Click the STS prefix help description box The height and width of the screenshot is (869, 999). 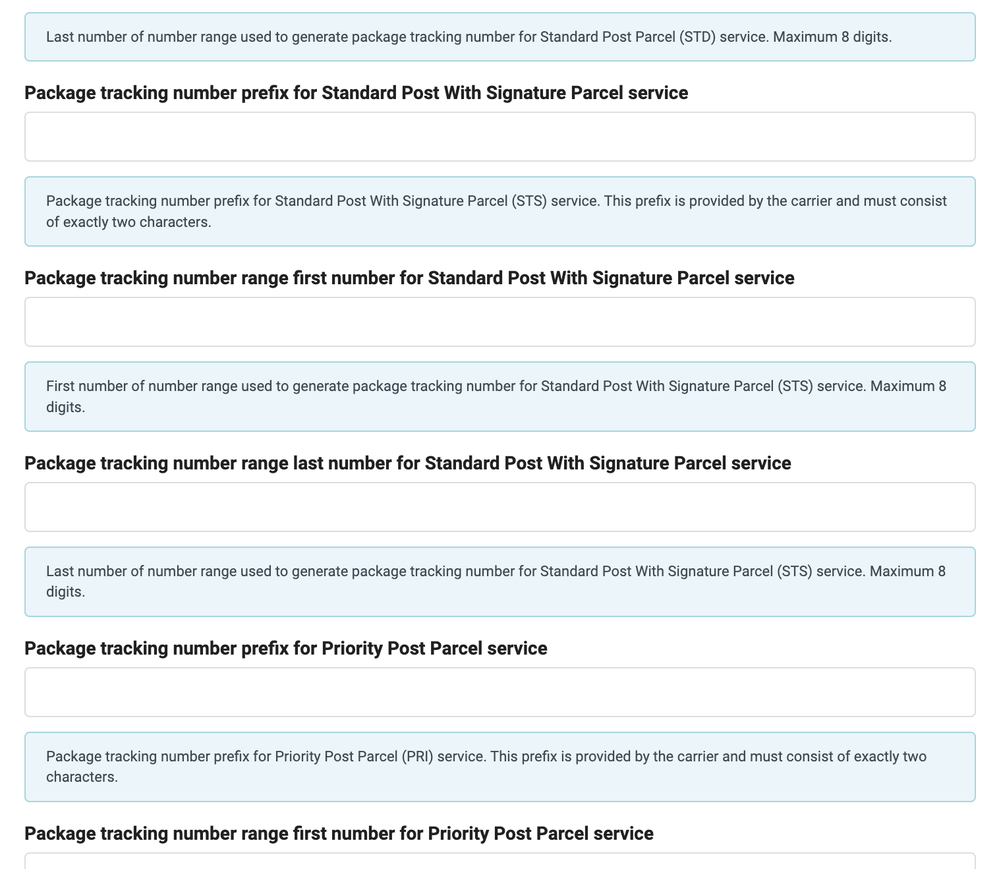499,211
